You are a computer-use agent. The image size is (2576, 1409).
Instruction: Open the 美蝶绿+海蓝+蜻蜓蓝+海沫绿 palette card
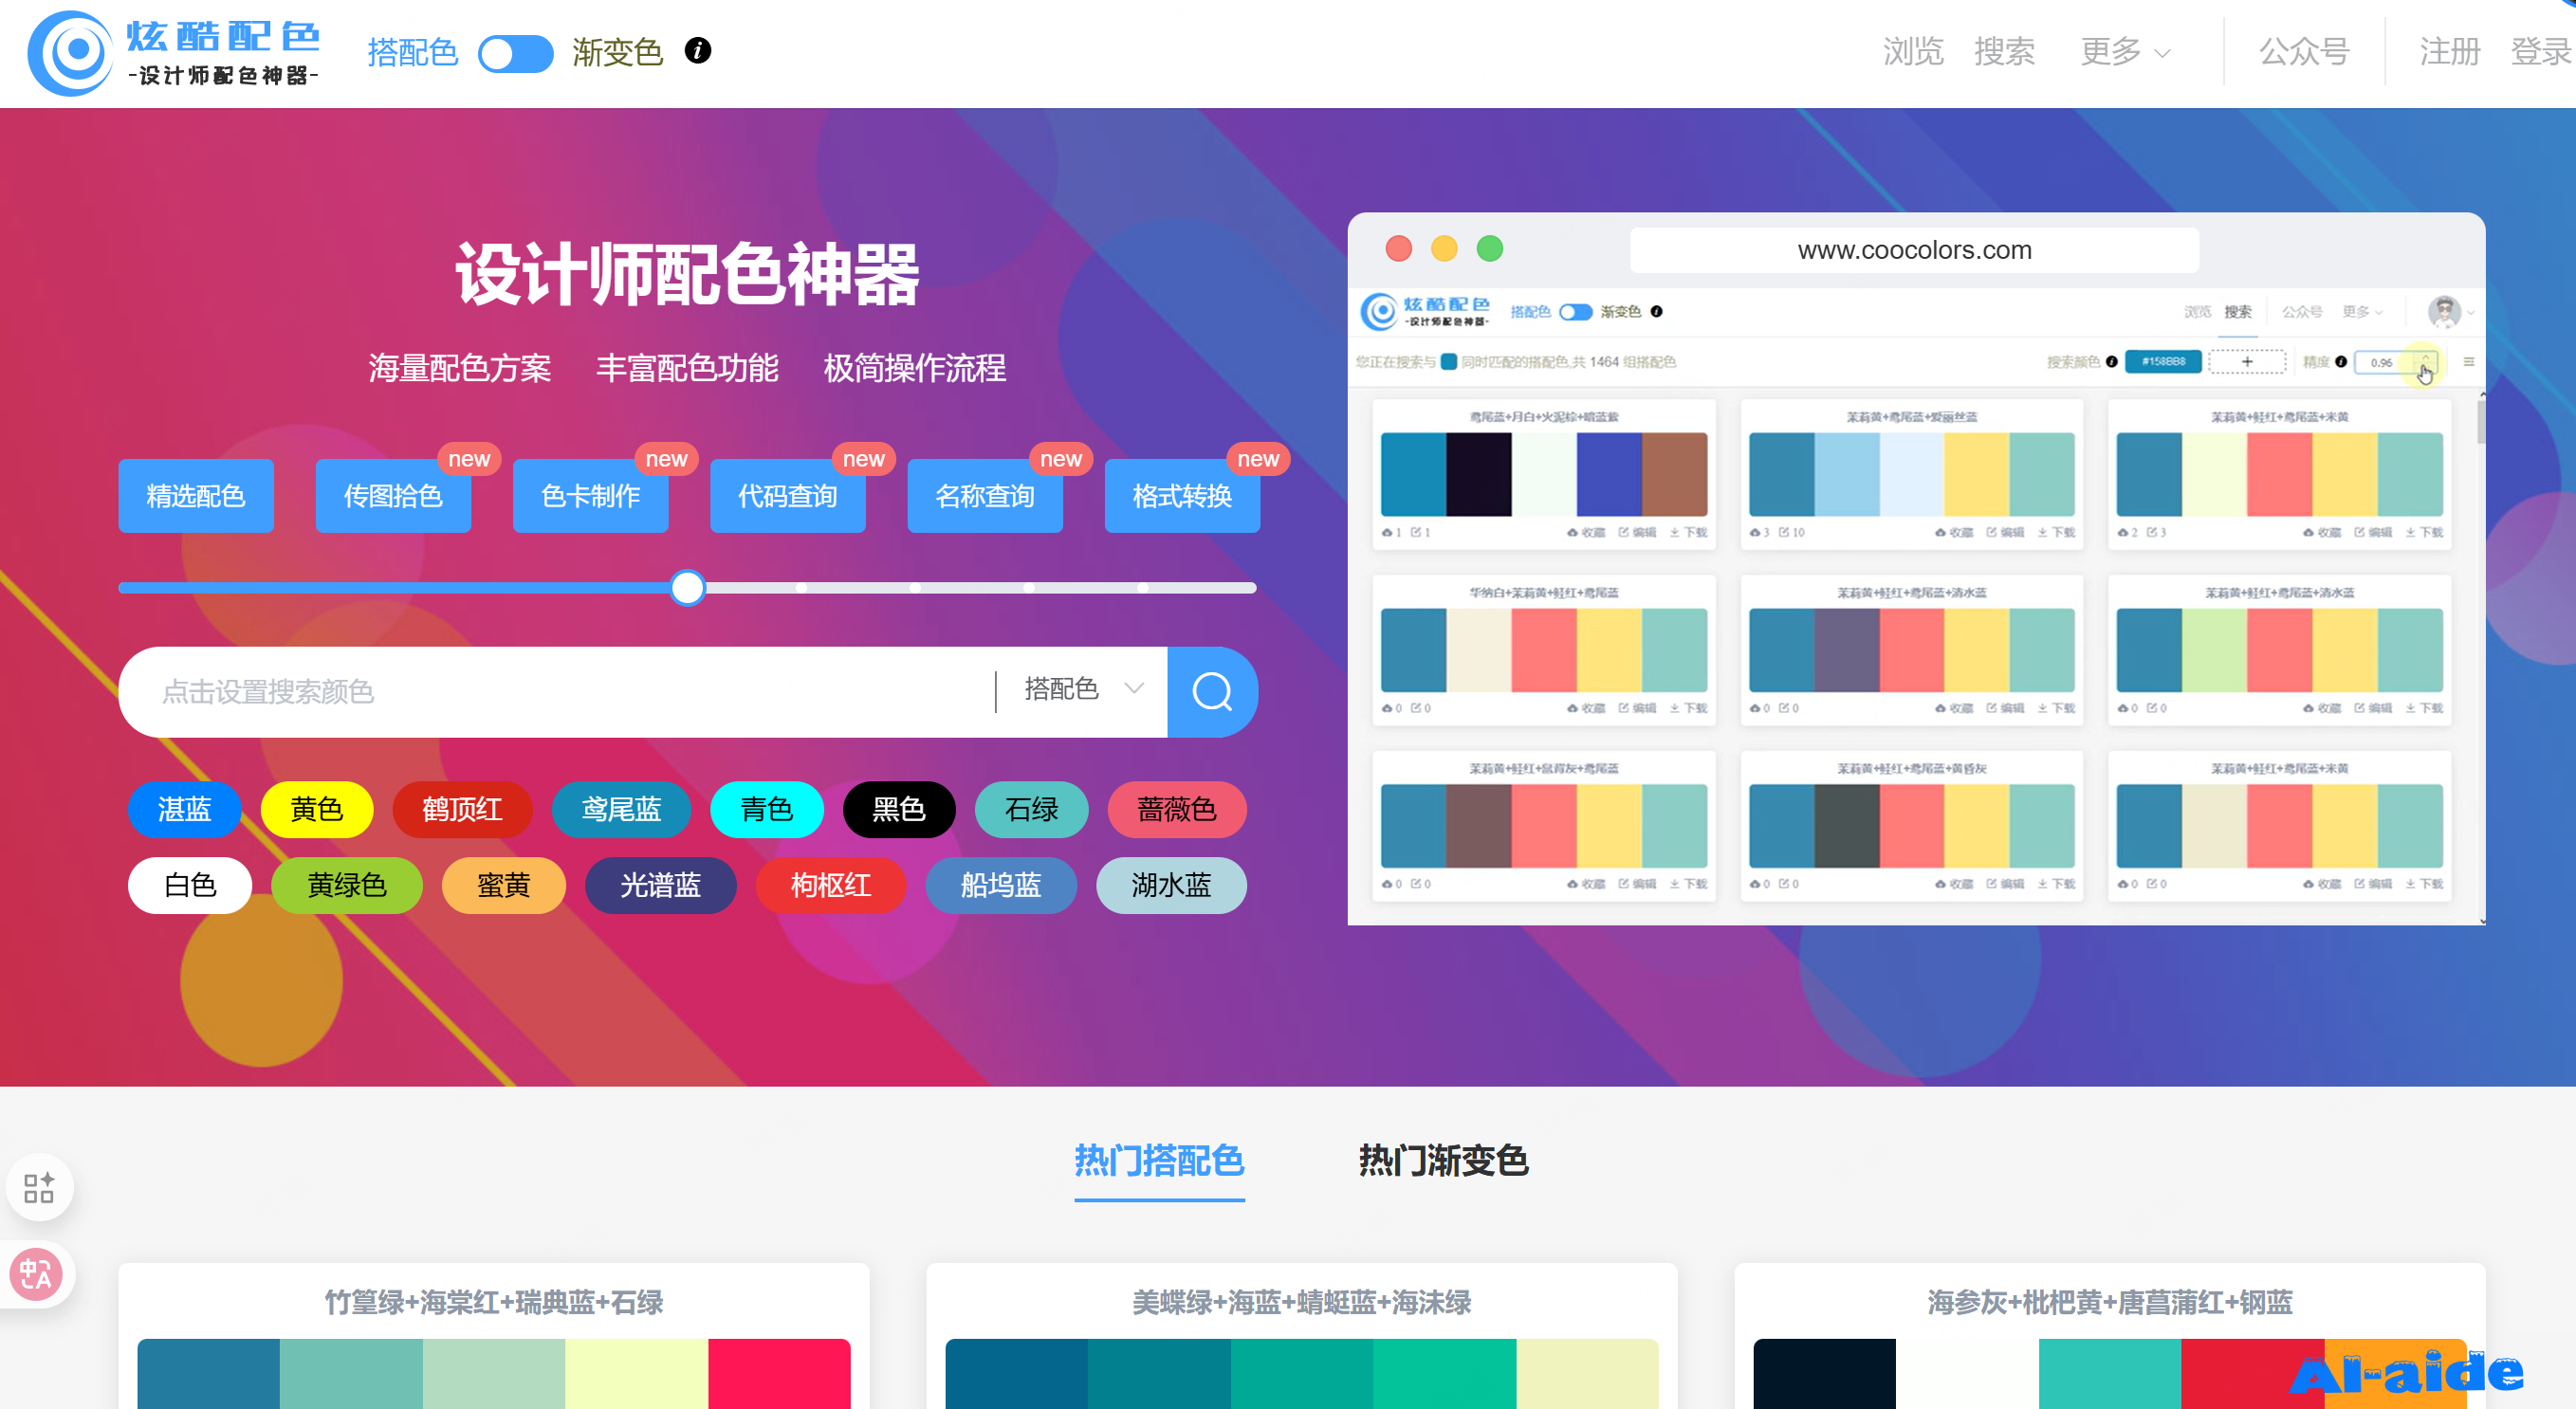point(1302,1336)
